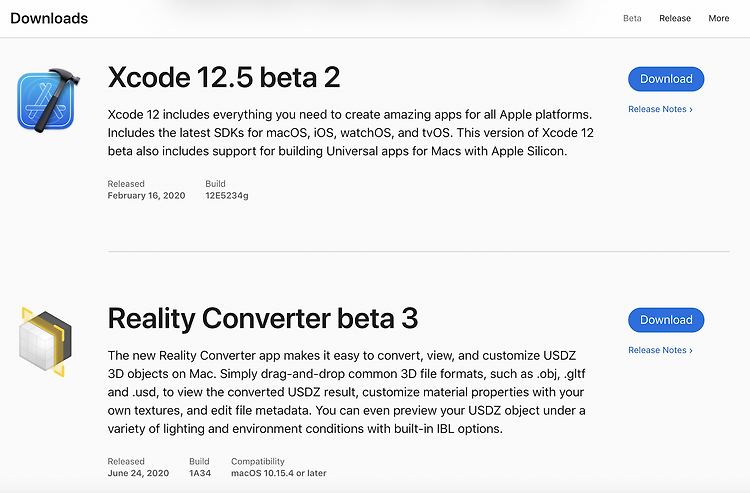The width and height of the screenshot is (750, 493).
Task: Open the More menu
Action: click(x=718, y=18)
